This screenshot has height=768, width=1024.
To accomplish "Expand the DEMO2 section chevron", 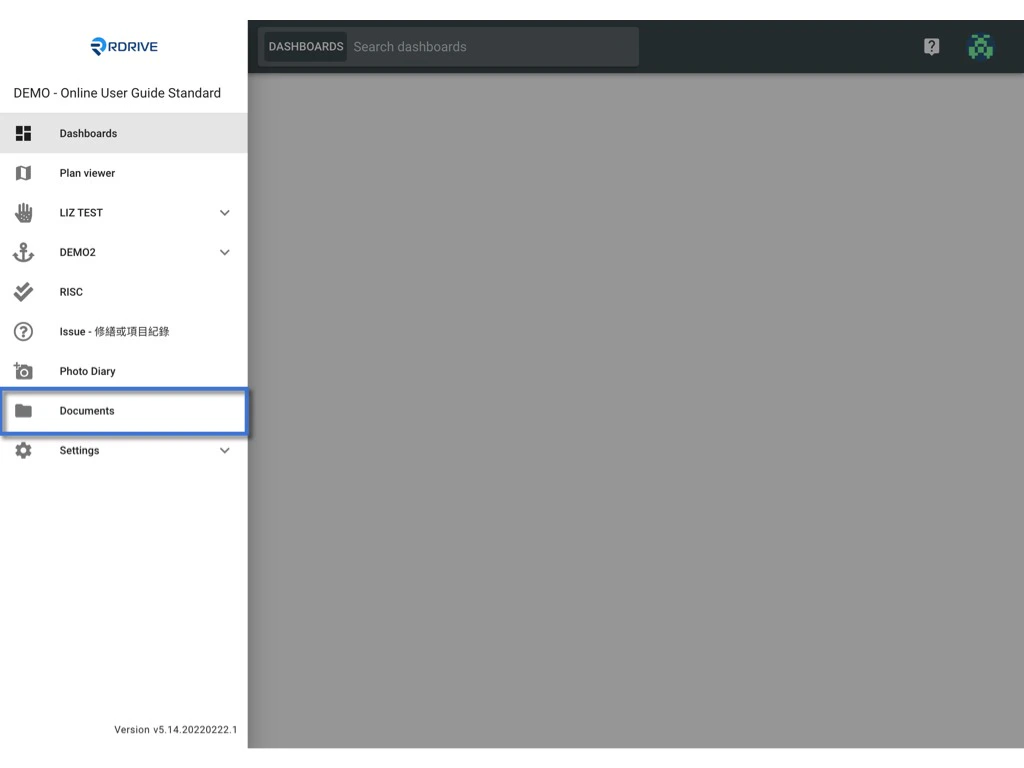I will click(224, 252).
